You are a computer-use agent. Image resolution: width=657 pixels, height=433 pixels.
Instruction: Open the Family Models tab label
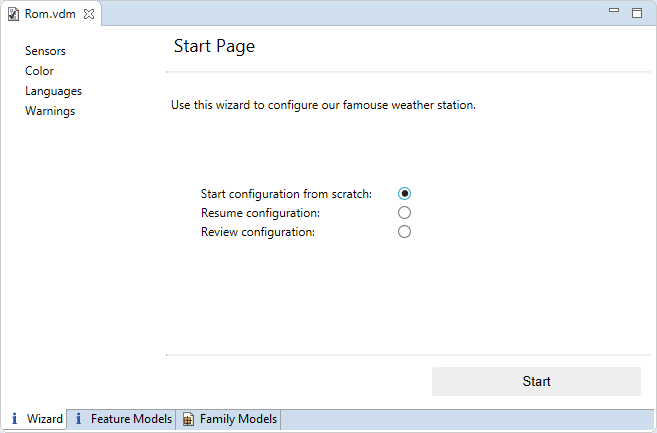pos(238,419)
